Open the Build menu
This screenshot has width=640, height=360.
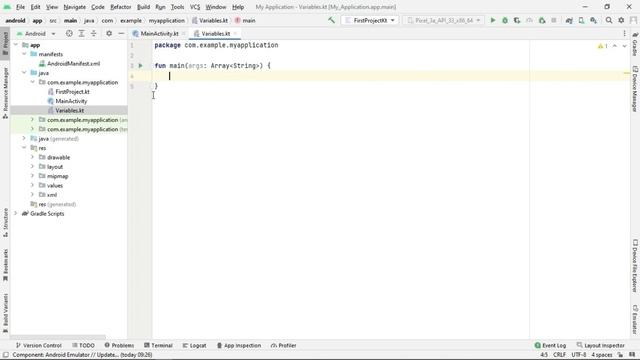tap(143, 7)
